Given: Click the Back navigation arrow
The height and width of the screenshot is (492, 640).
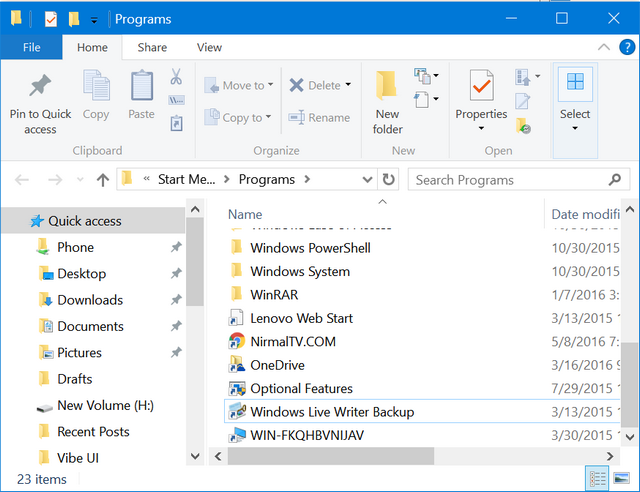Looking at the screenshot, I should [22, 180].
